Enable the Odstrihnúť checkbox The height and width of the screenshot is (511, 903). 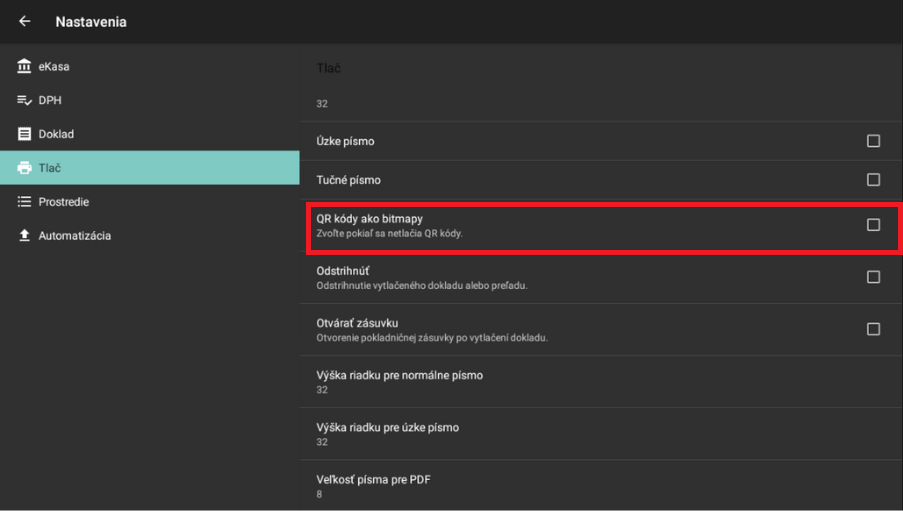pos(873,277)
